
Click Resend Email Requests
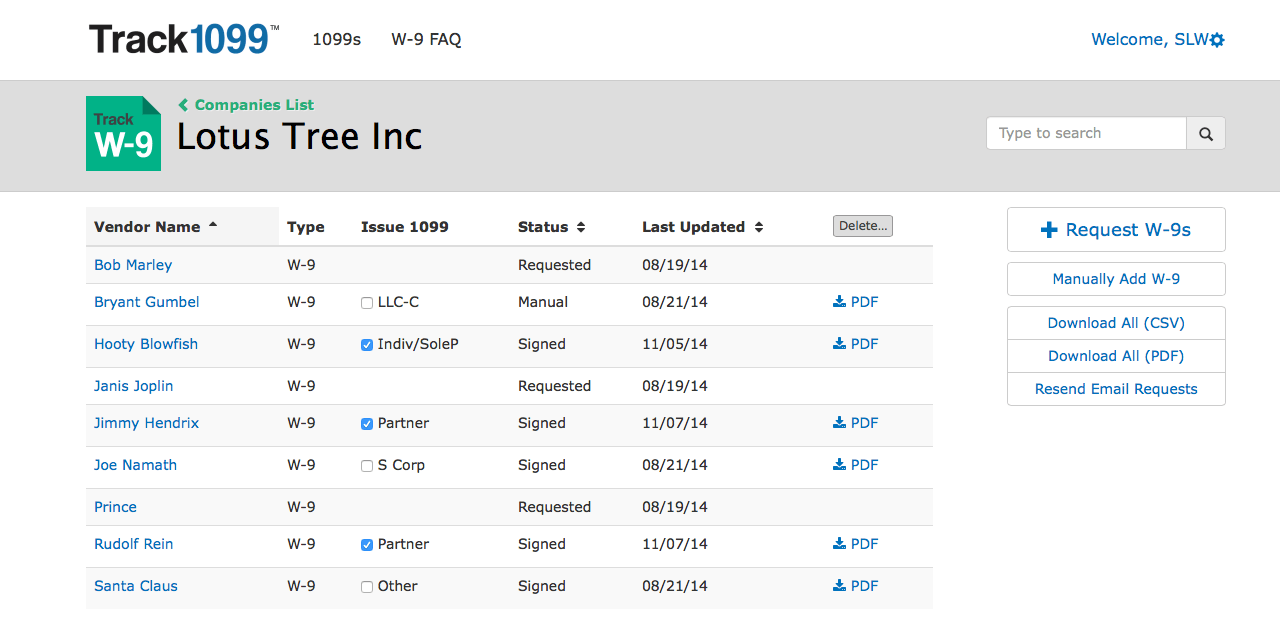(x=1116, y=389)
